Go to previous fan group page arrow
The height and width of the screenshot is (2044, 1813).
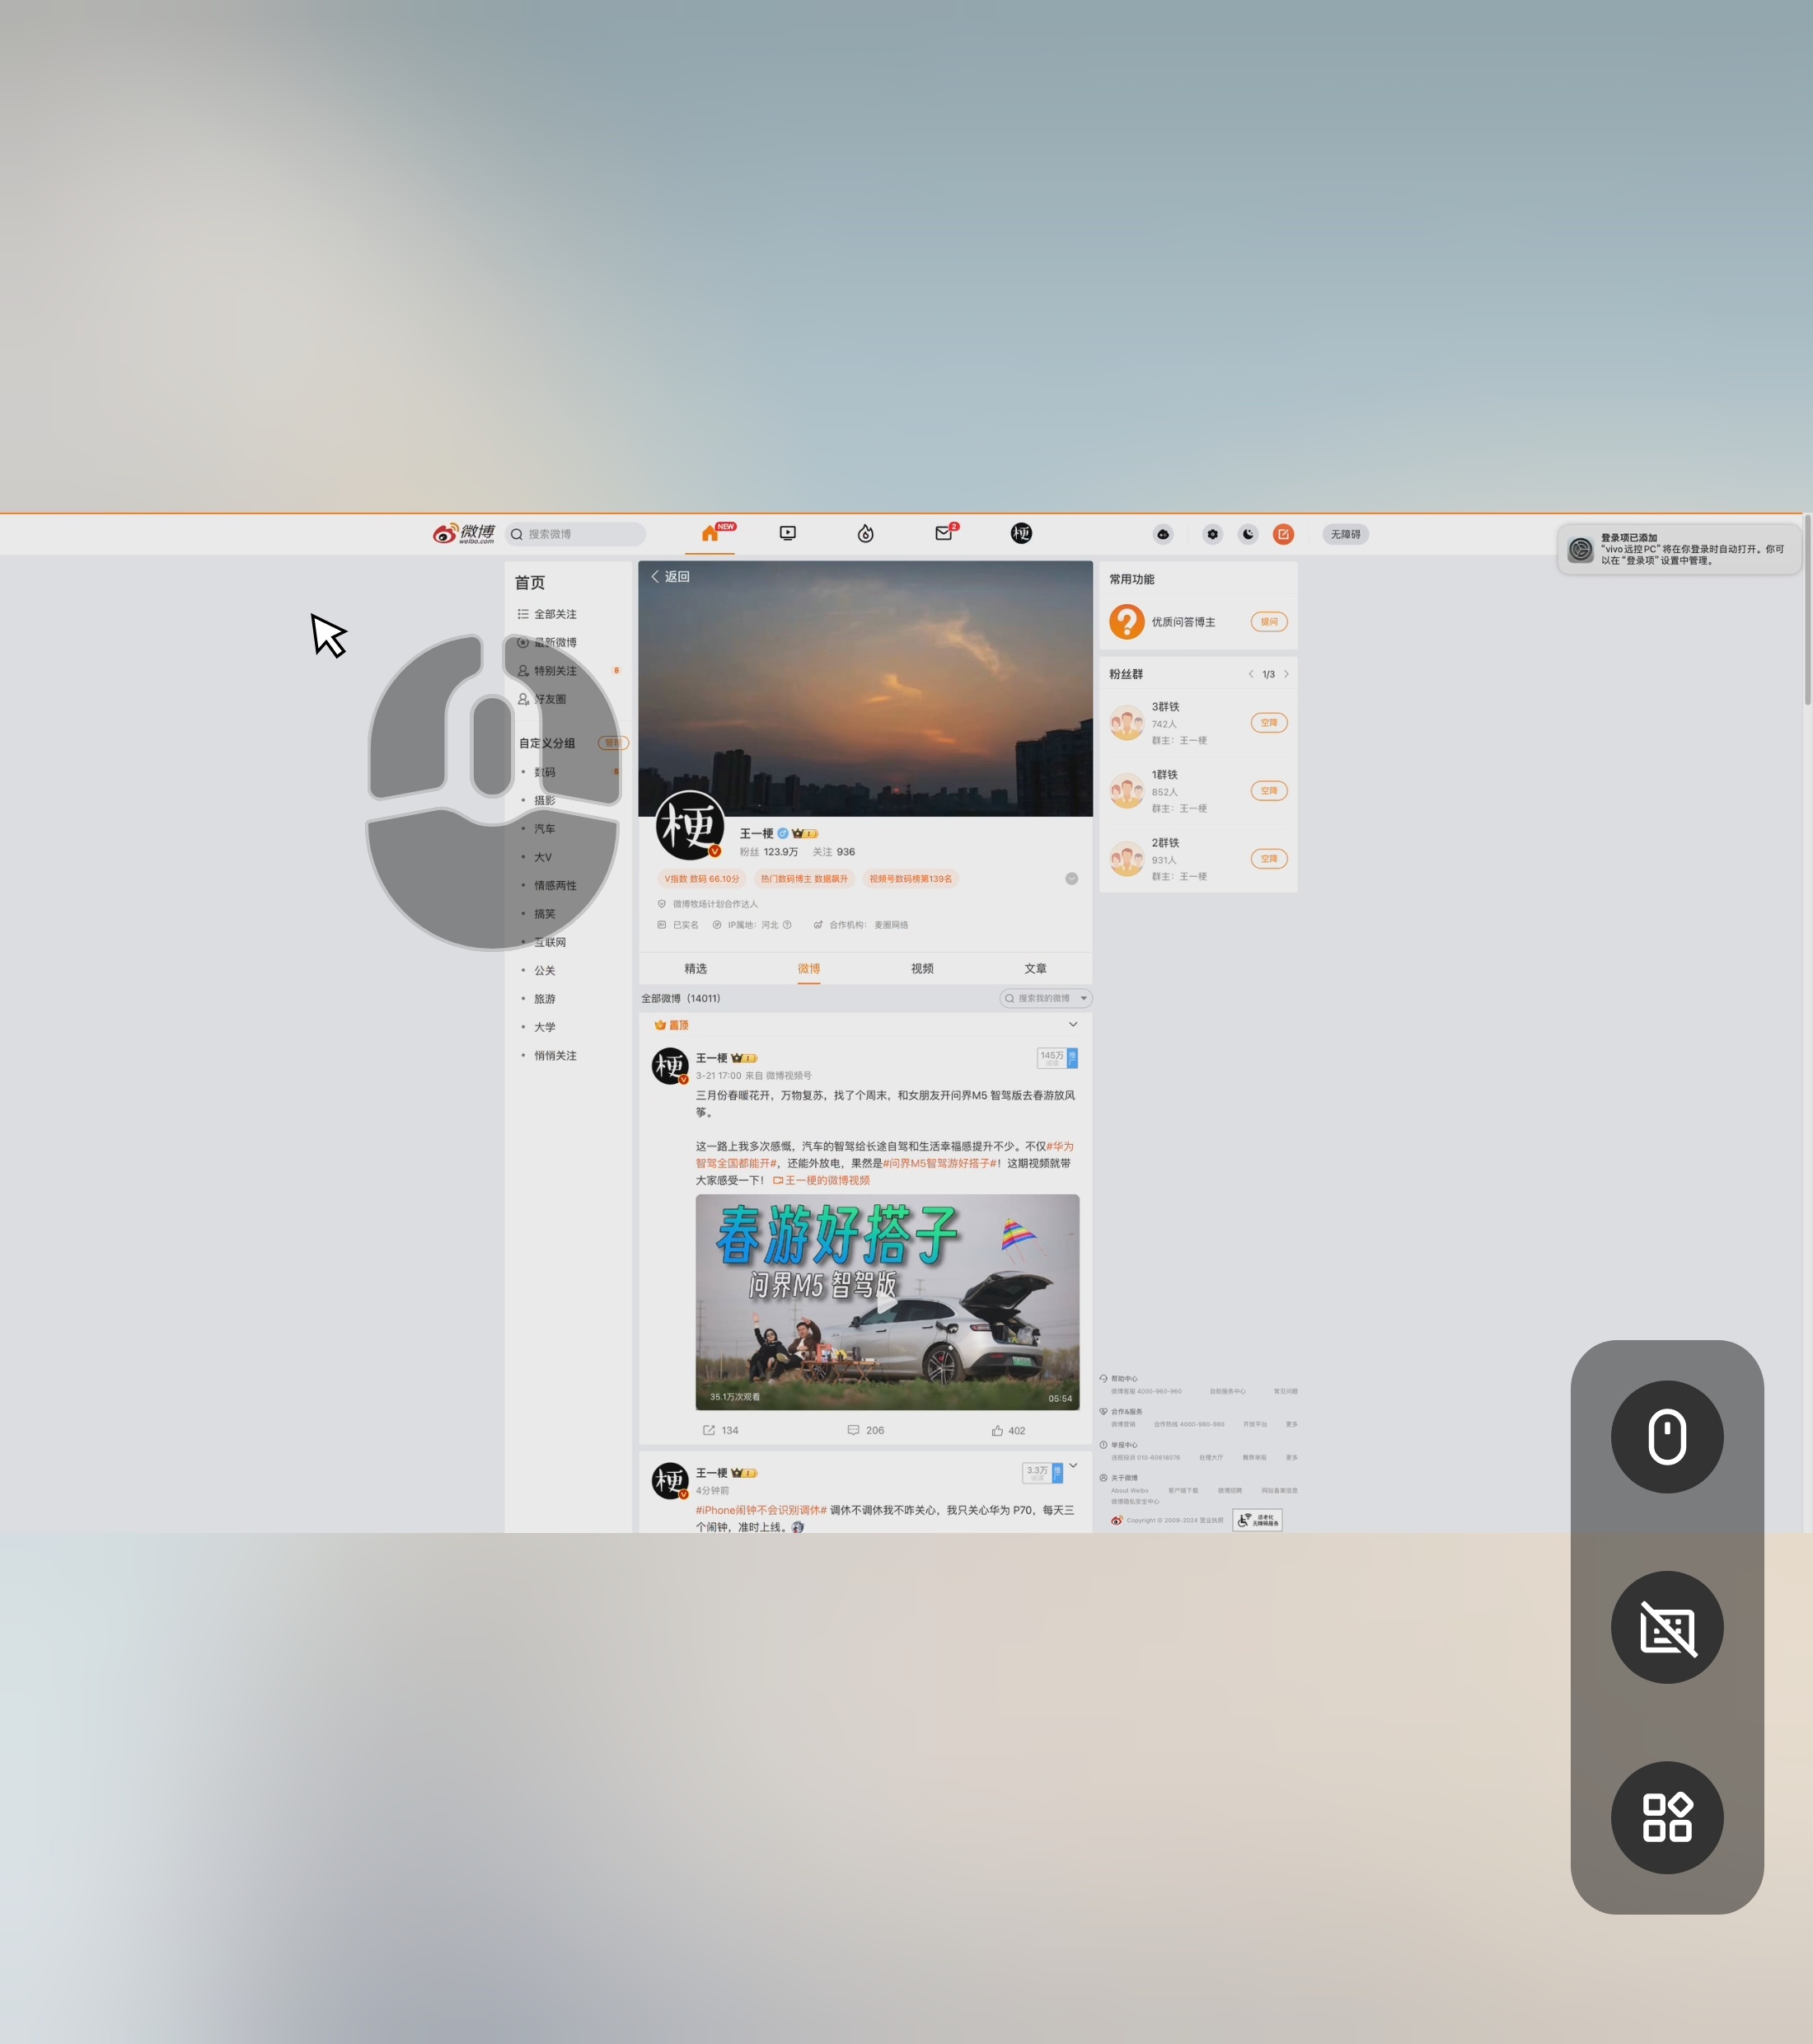1251,674
